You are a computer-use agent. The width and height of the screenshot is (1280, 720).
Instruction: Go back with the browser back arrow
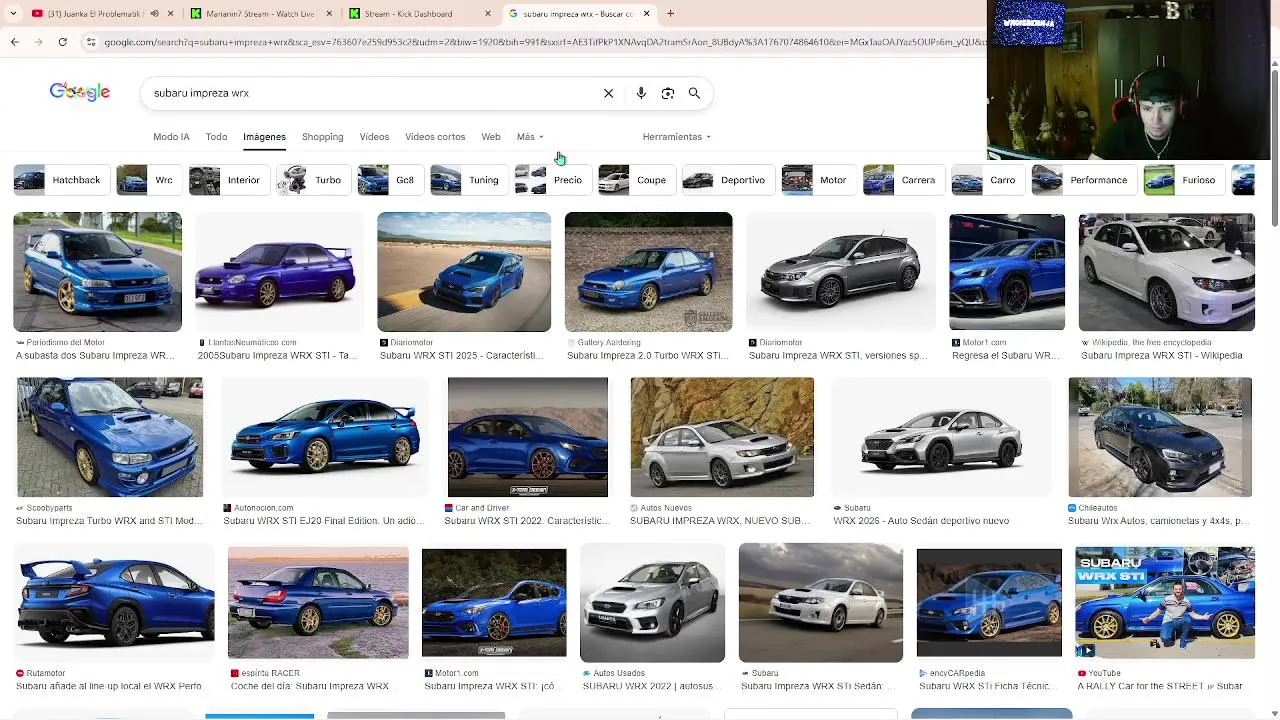(x=14, y=42)
